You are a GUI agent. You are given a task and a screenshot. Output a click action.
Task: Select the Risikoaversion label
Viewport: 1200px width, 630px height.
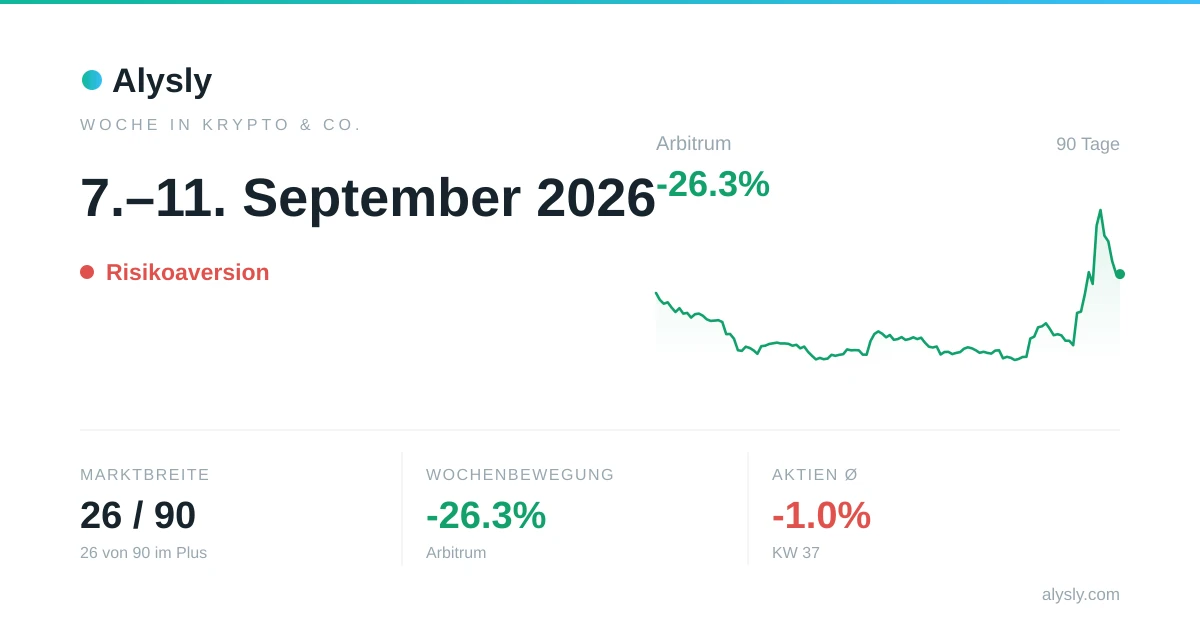[188, 272]
